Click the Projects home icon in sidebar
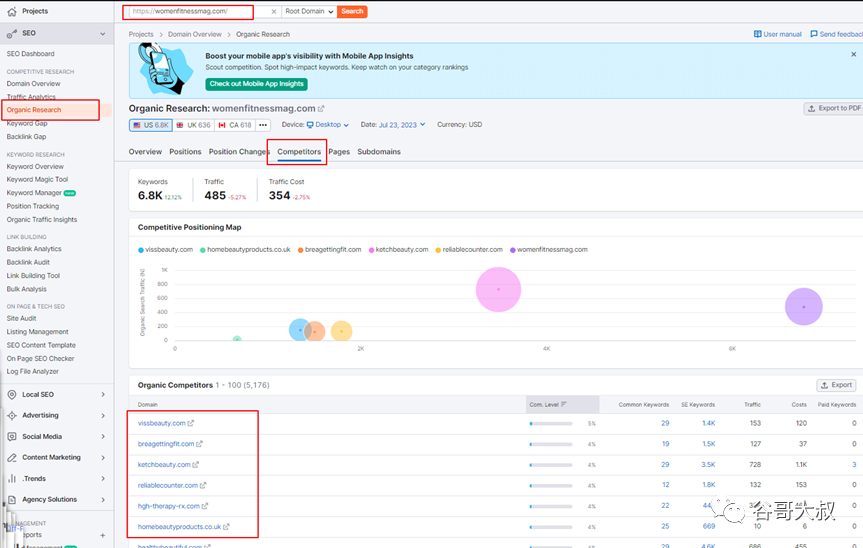Viewport: 863px width, 548px height. click(x=12, y=11)
